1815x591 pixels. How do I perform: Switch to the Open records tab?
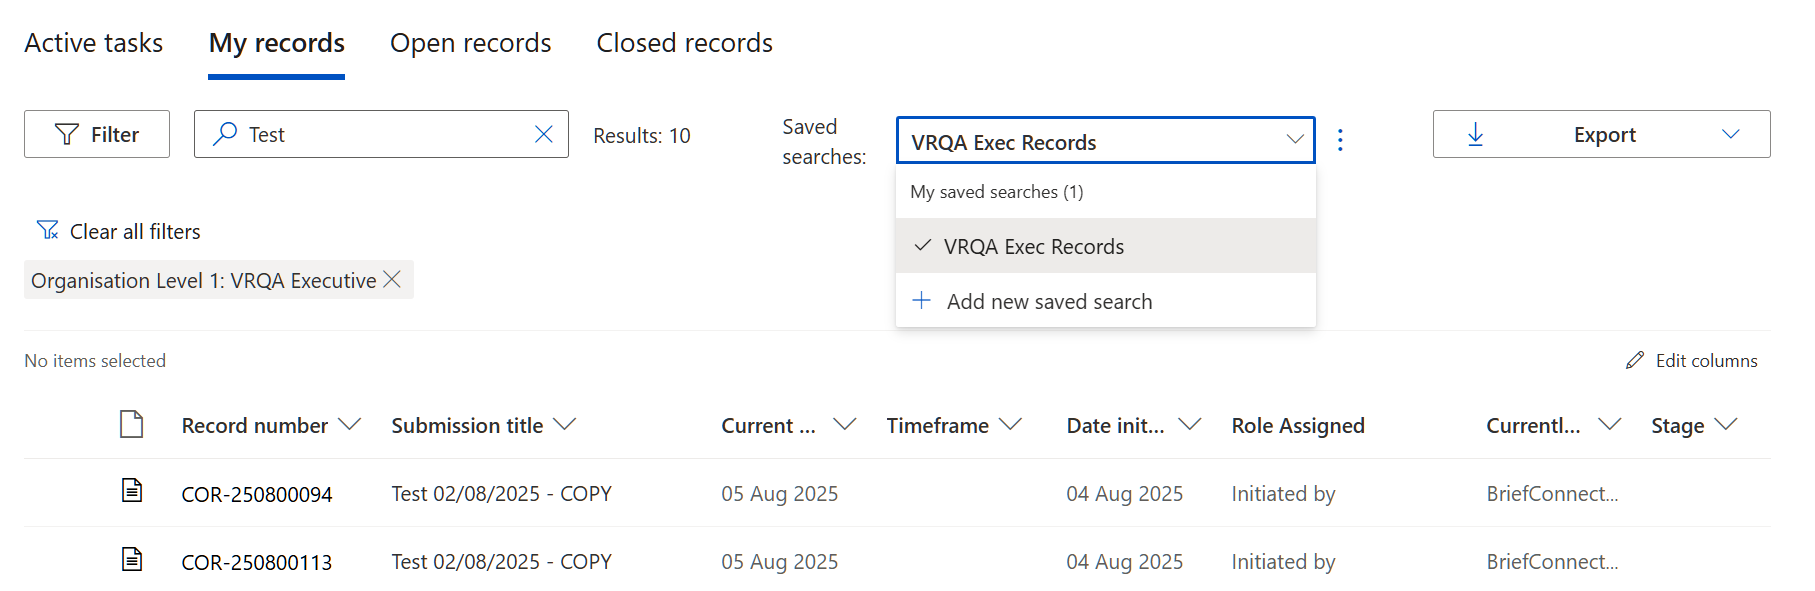pos(470,43)
